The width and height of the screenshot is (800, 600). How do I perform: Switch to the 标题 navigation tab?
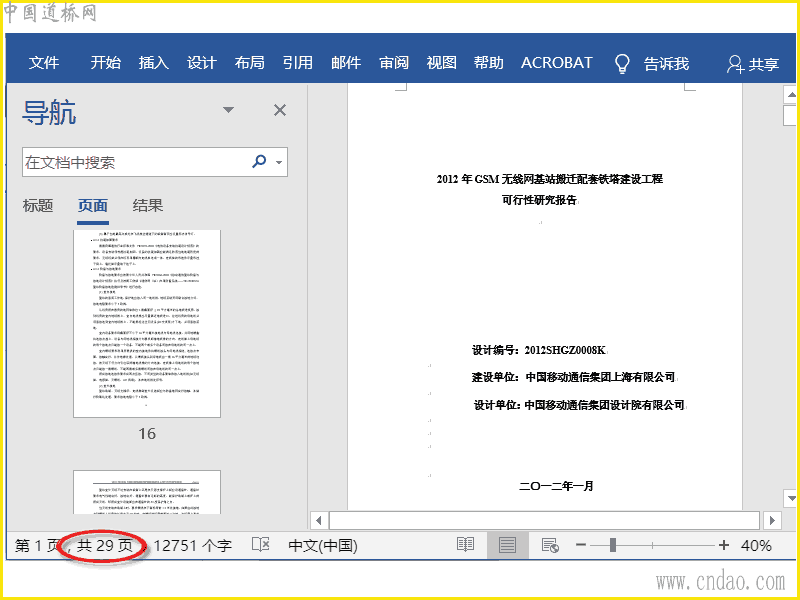[x=38, y=206]
